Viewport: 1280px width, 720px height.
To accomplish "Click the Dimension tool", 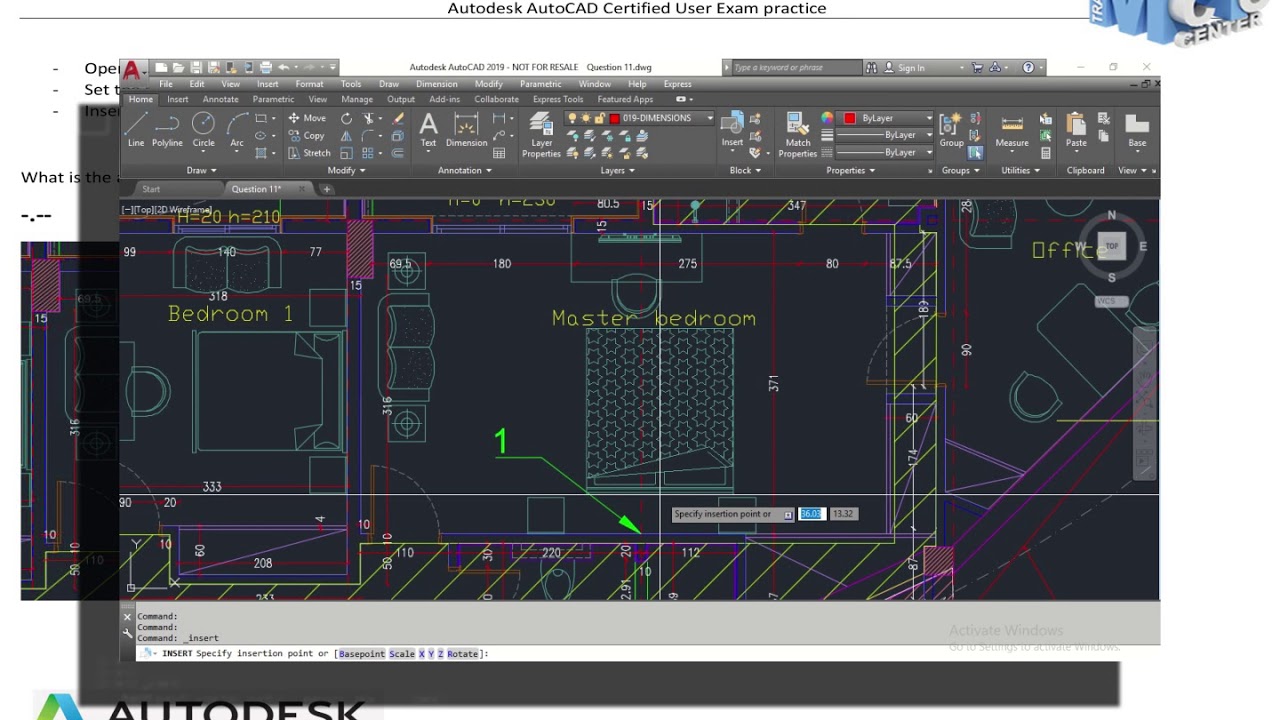I will coord(466,130).
